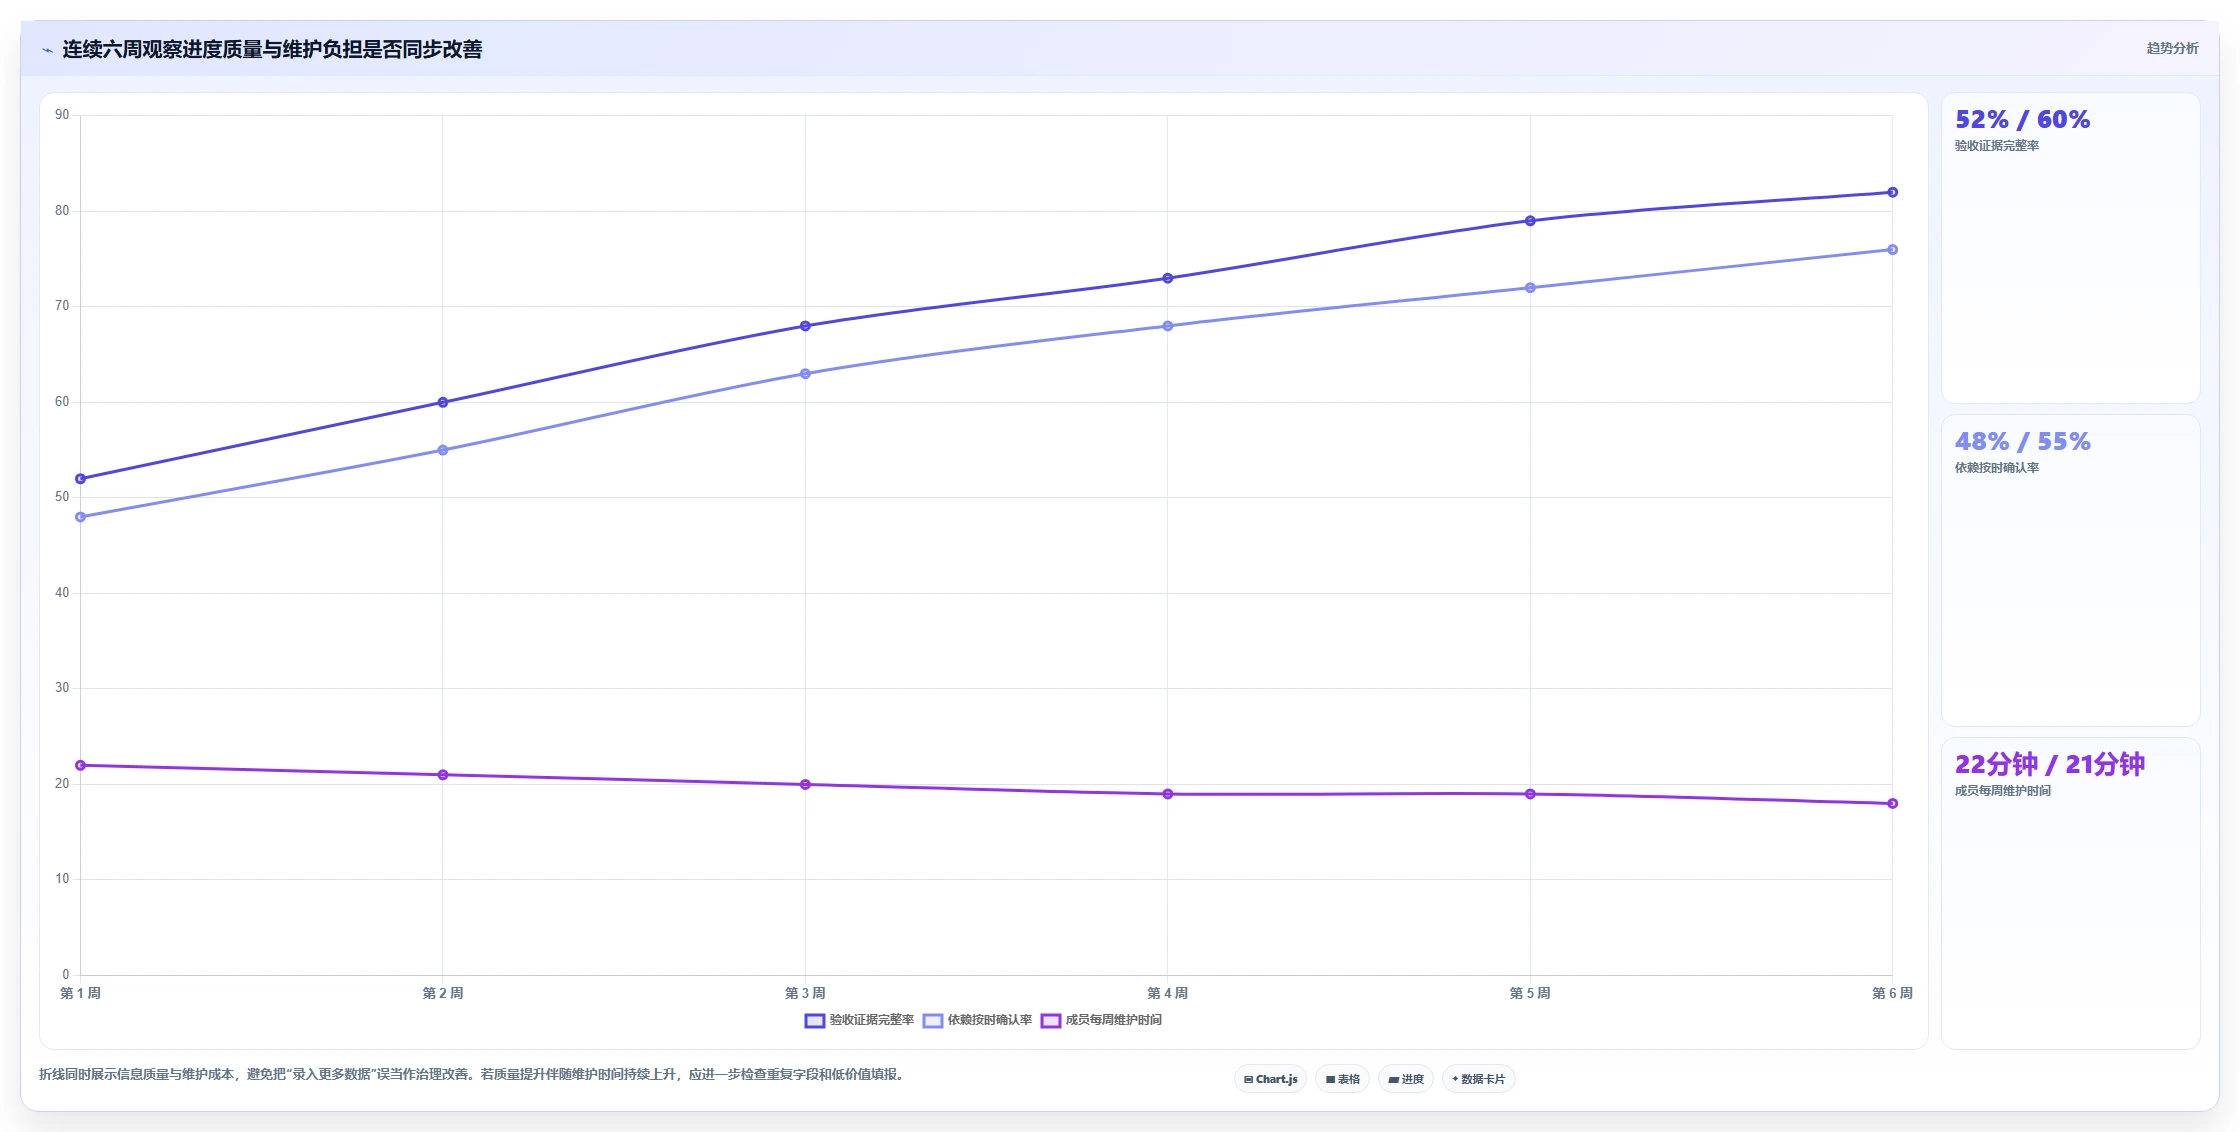The image size is (2240, 1132).
Task: Click 验收证据完整率 data point at 第 3 周
Action: [x=805, y=326]
